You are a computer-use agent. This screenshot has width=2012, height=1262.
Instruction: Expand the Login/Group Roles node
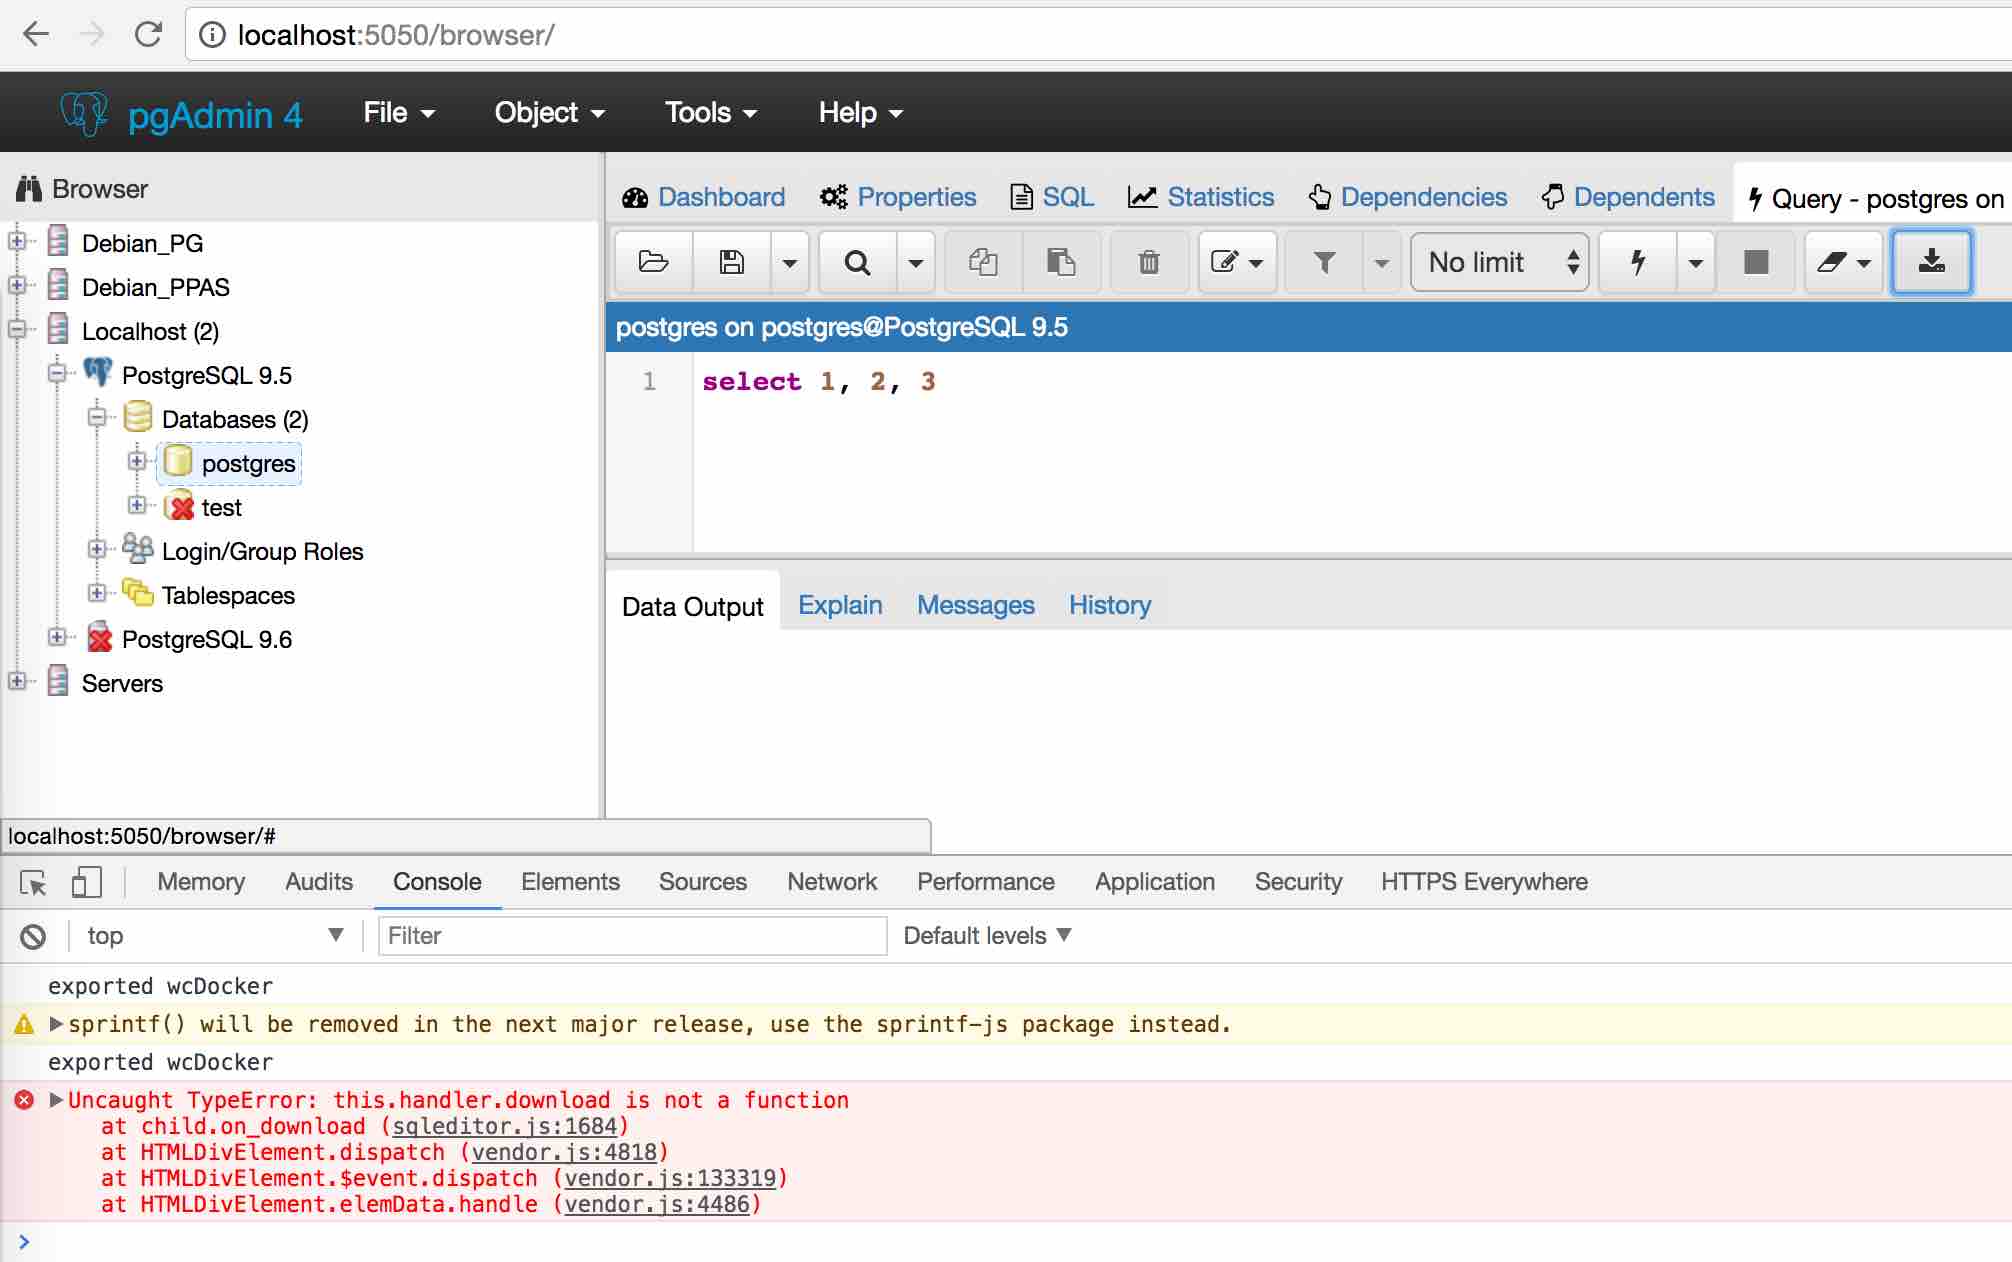pyautogui.click(x=97, y=549)
